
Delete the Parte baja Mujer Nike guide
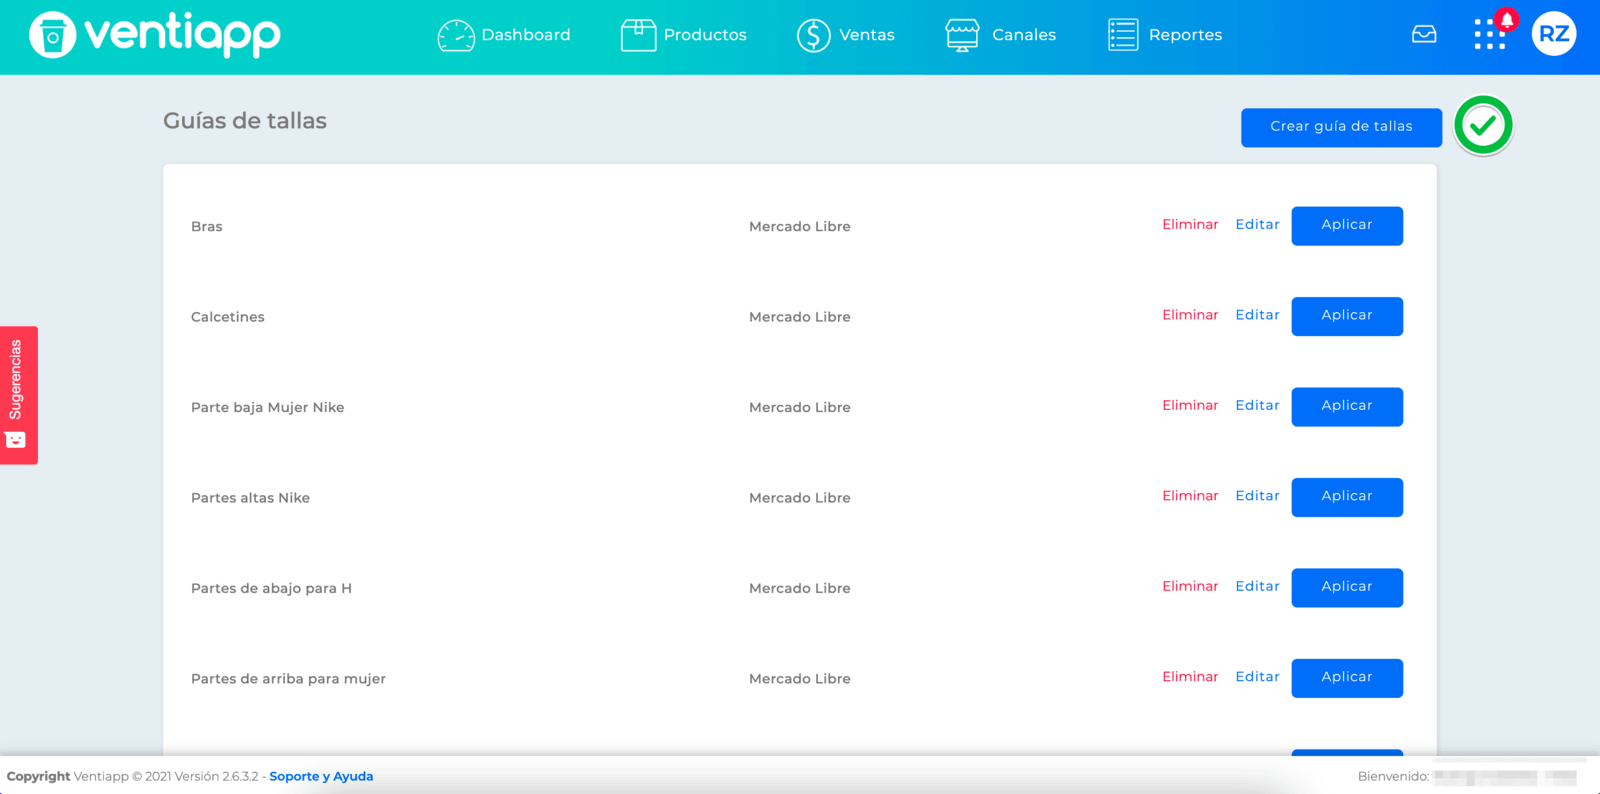(x=1190, y=406)
